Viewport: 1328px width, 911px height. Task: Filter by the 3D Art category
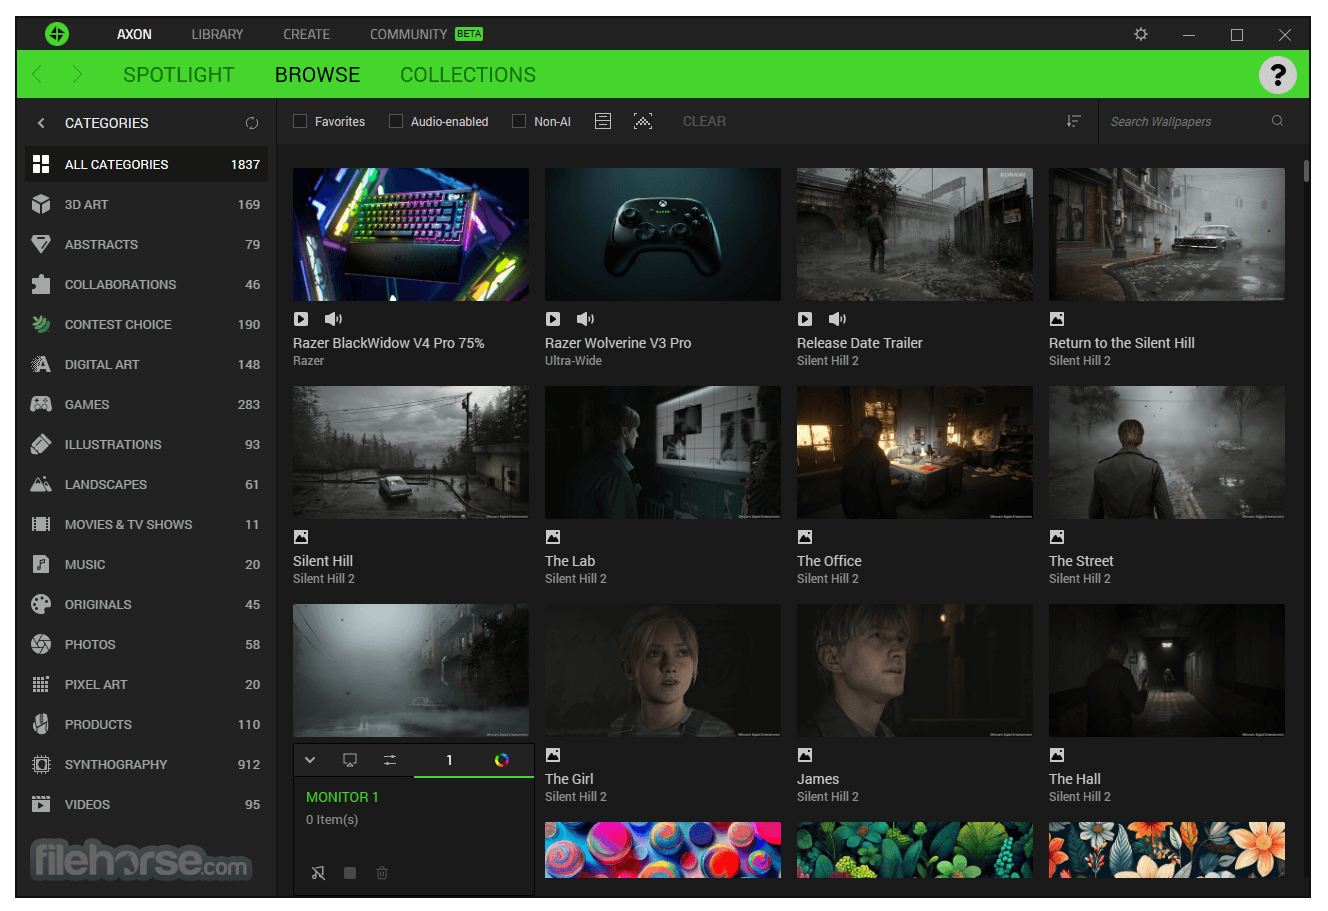click(146, 204)
